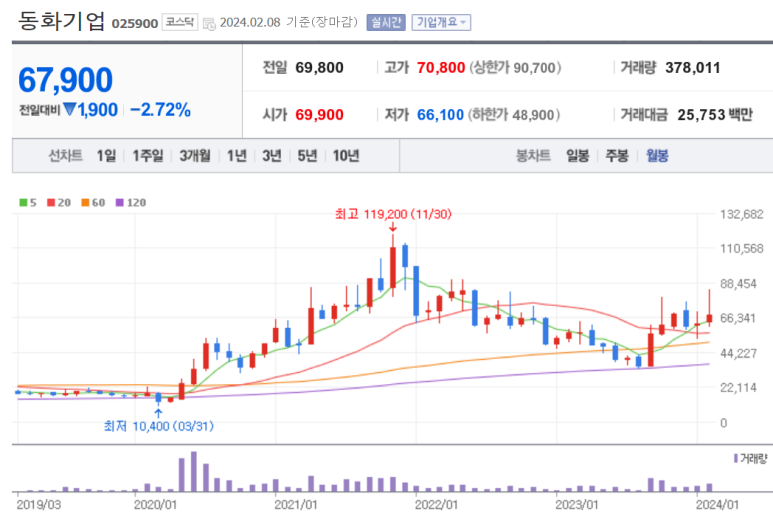The height and width of the screenshot is (516, 773).
Task: Click the 2020/01 x-axis label
Action: (155, 505)
